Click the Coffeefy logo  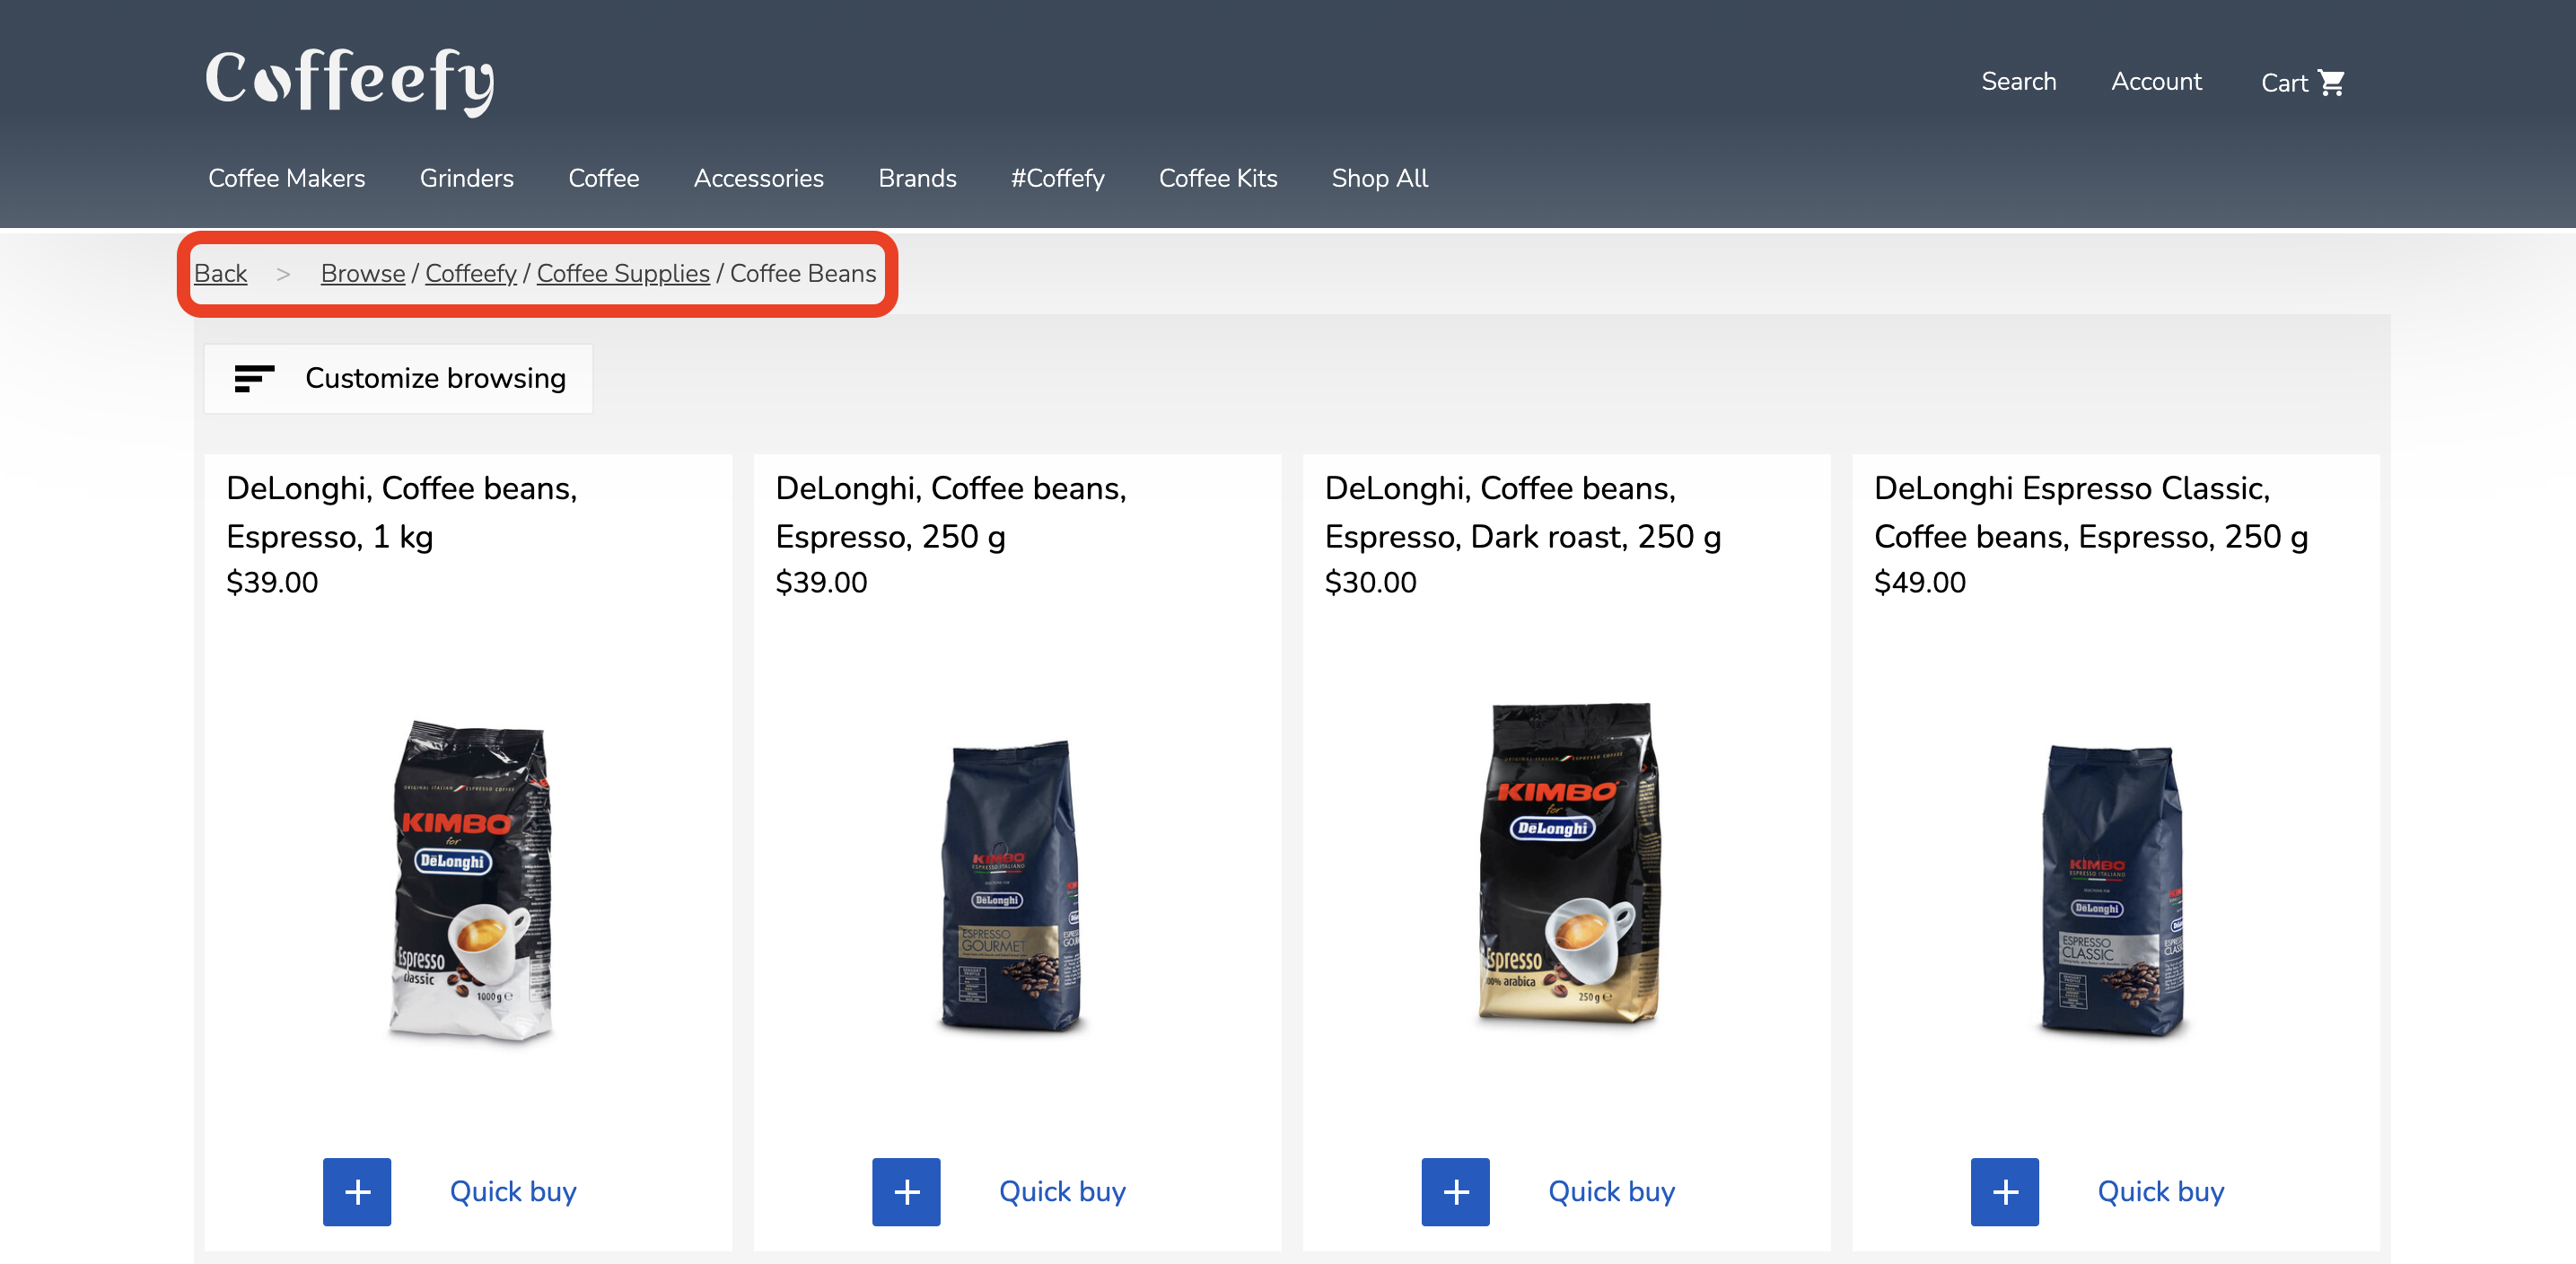(350, 81)
